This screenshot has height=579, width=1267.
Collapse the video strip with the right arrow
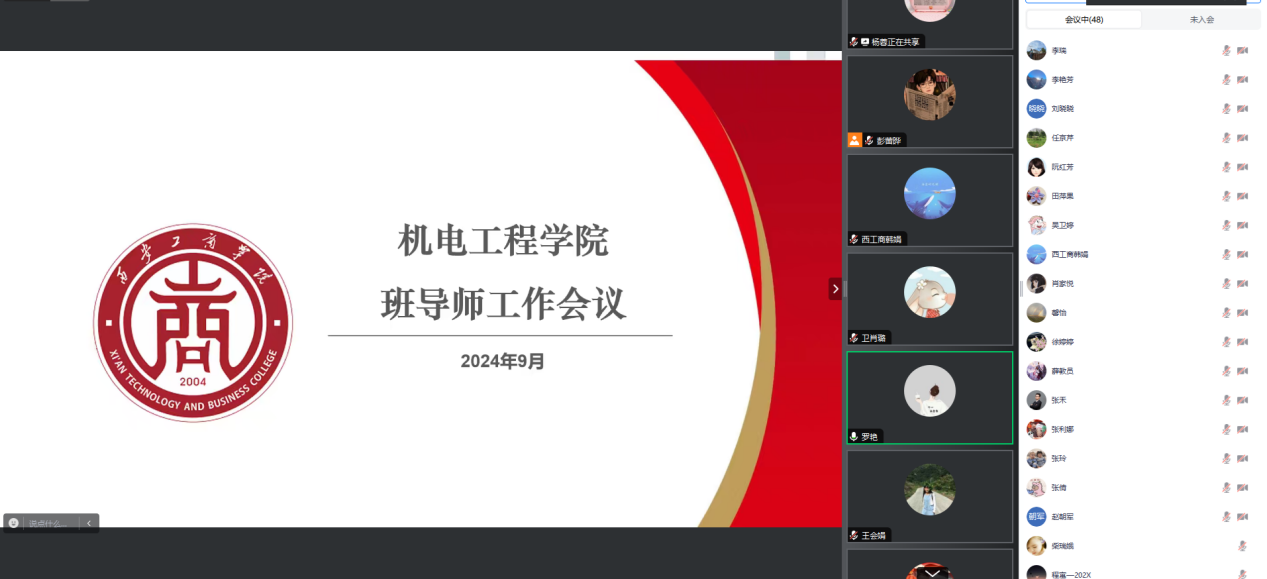[835, 289]
